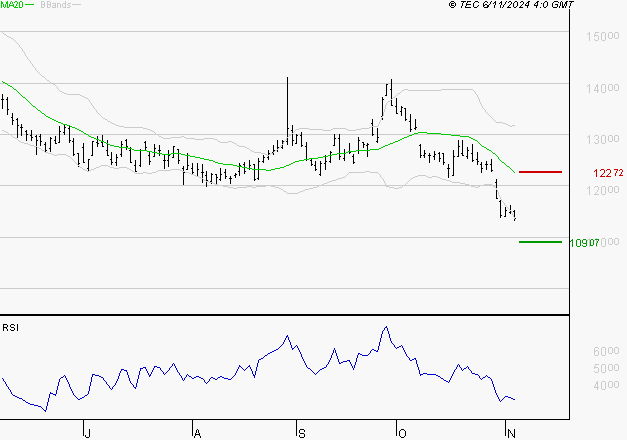Click the RSI panel label

point(10,328)
